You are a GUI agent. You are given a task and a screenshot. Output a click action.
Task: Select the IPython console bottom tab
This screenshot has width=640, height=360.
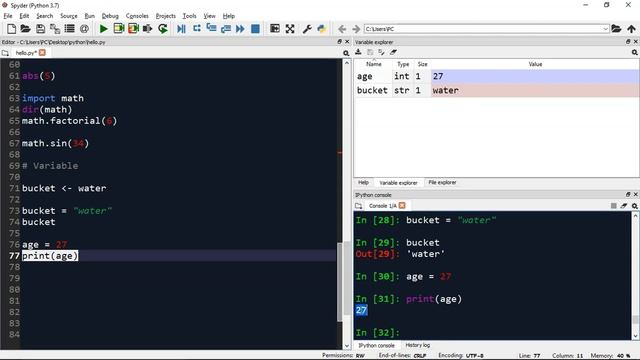pos(376,345)
